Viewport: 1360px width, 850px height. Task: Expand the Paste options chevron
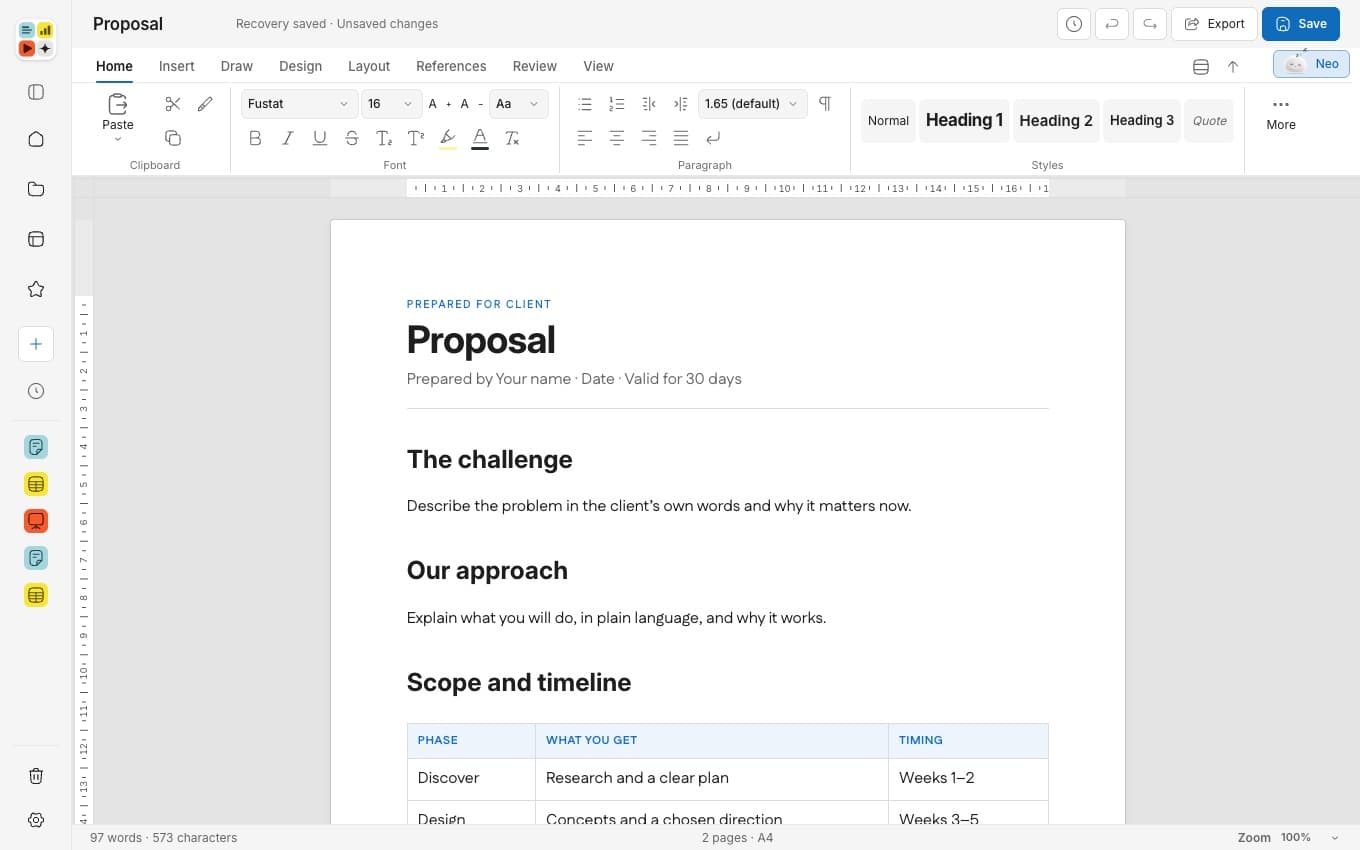pyautogui.click(x=118, y=140)
